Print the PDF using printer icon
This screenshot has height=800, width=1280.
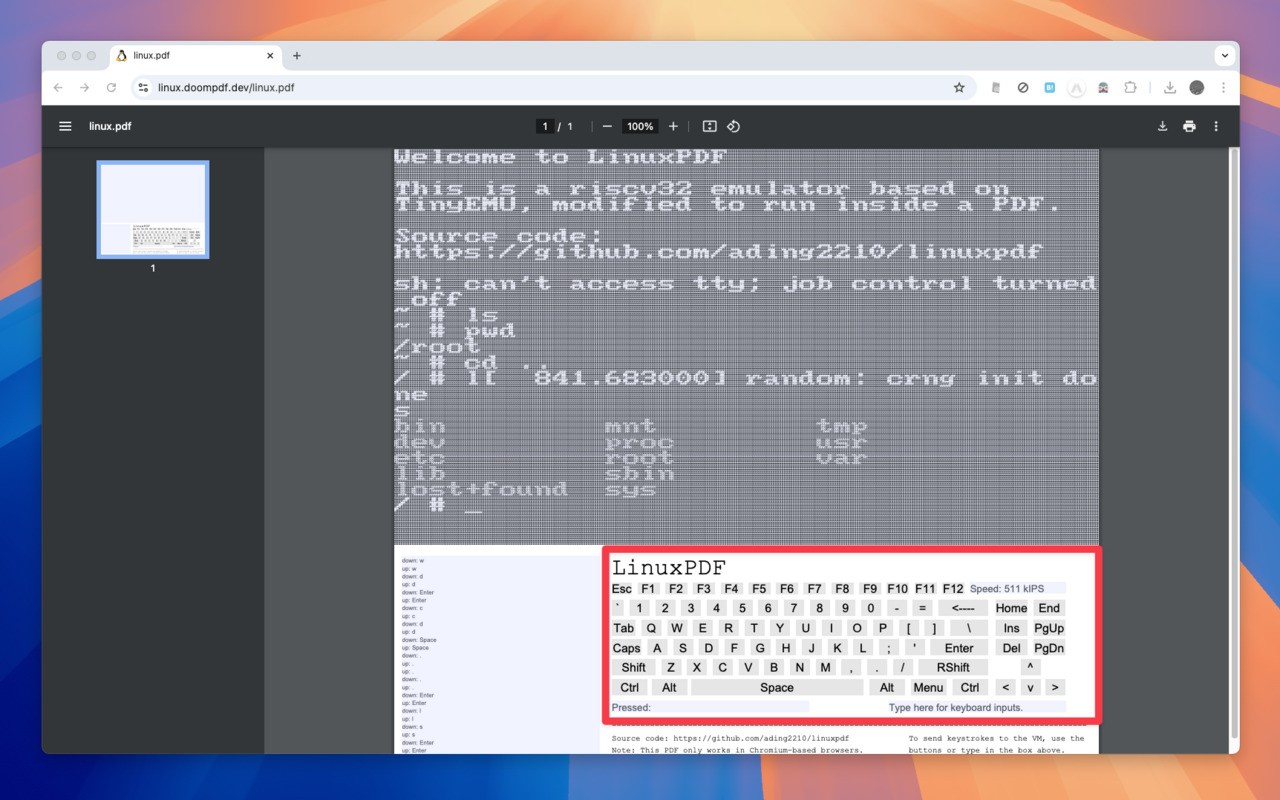pyautogui.click(x=1189, y=127)
